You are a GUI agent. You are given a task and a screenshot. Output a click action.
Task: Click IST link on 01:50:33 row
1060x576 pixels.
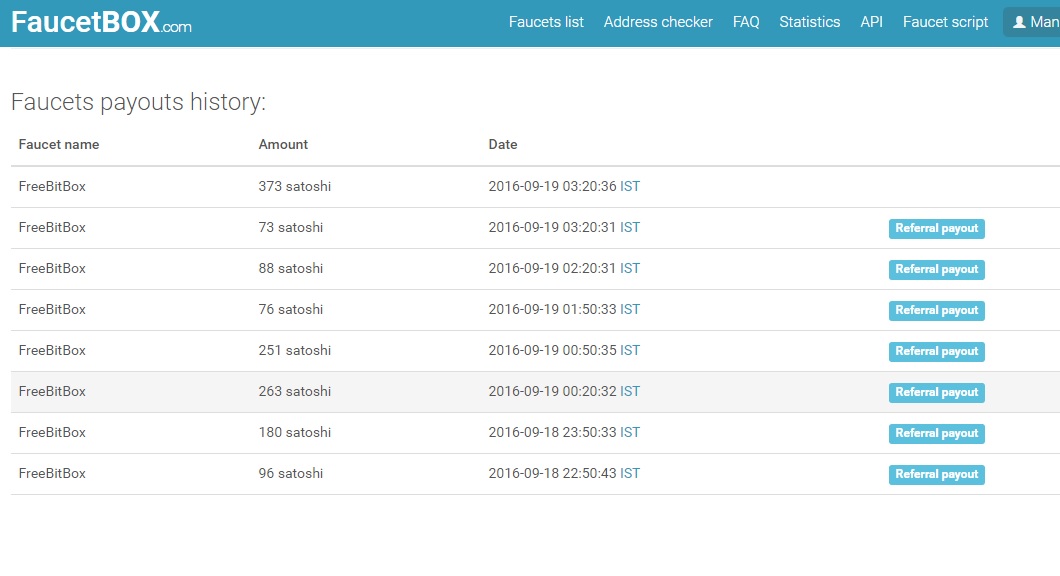[630, 310]
